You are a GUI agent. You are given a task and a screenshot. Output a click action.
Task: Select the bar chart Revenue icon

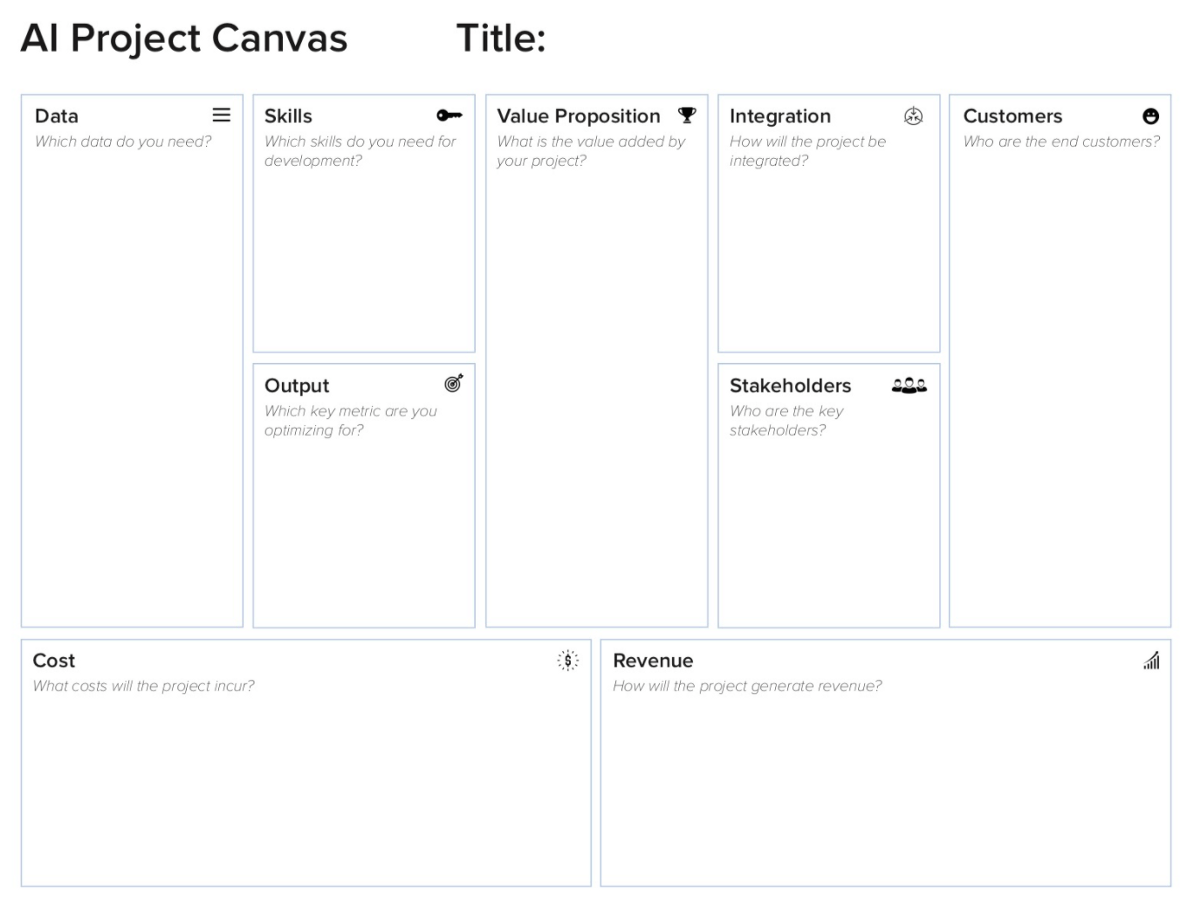point(1151,660)
